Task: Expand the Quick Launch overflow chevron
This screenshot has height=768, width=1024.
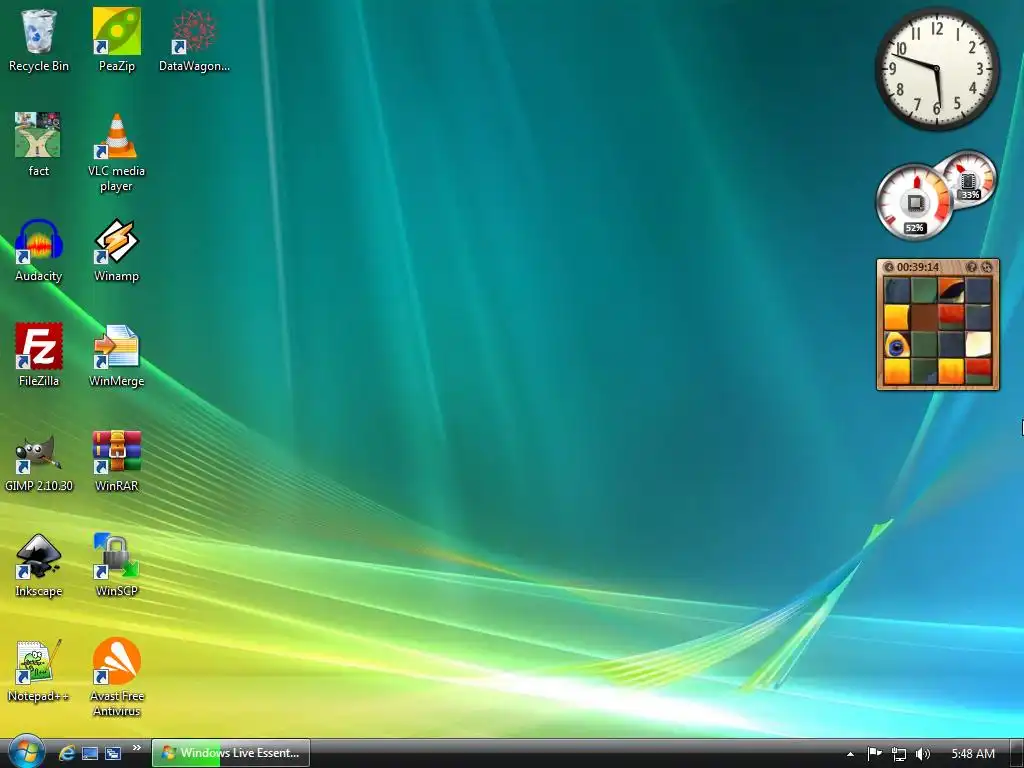Action: 136,748
